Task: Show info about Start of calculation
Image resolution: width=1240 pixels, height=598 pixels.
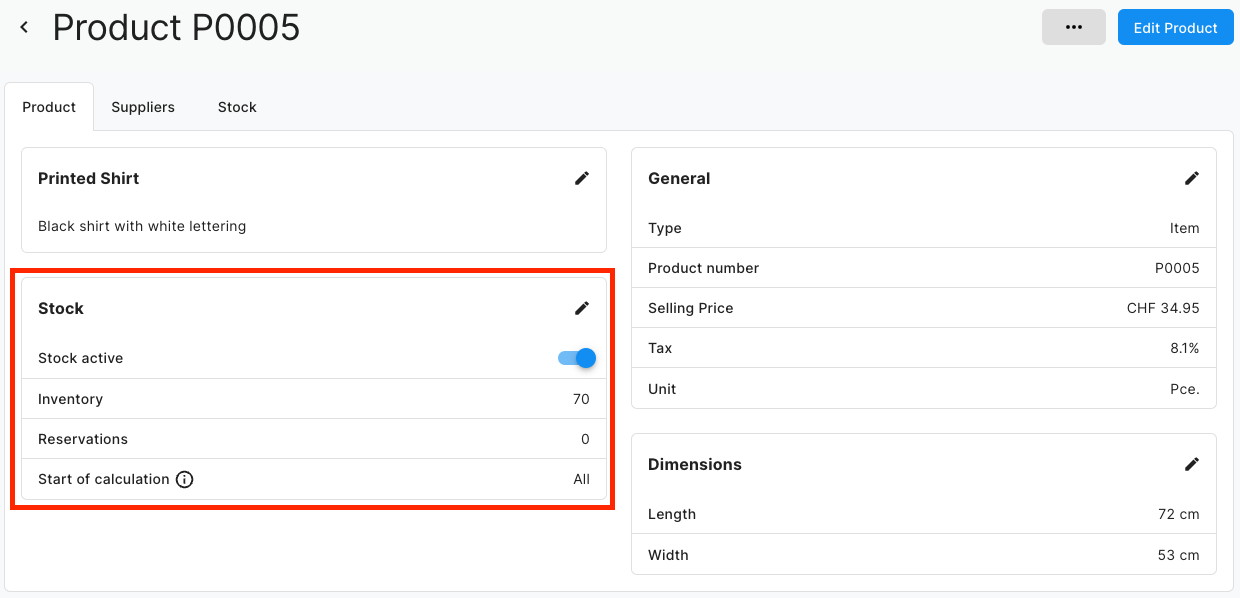Action: [x=184, y=479]
